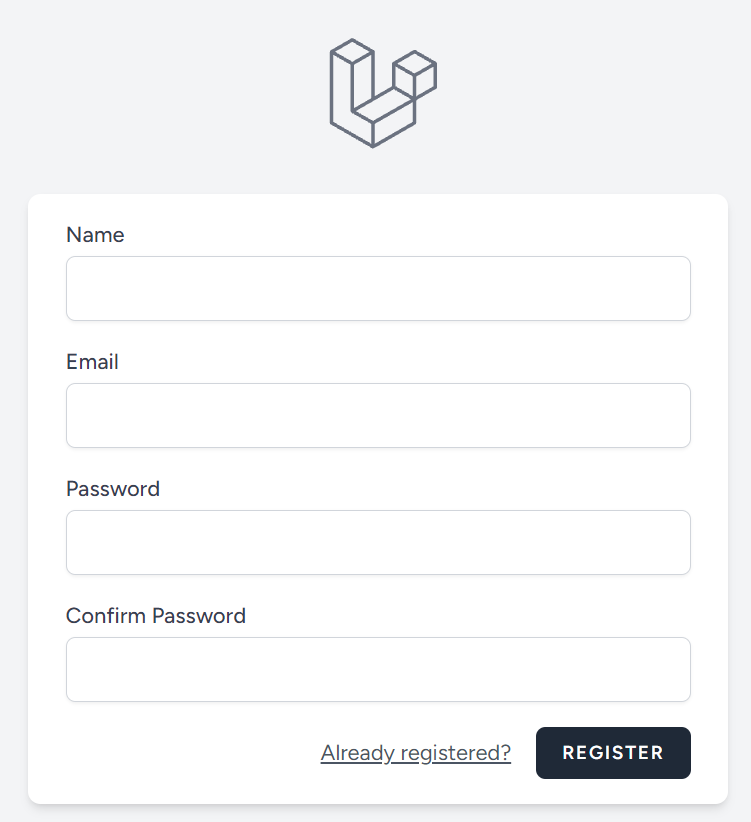
Task: Click the right end of the Name field
Action: click(675, 289)
